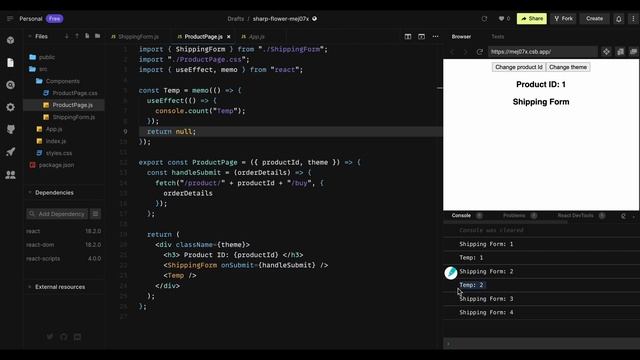Select the Console tab
Screen dimensions: 640x360
click(461, 216)
